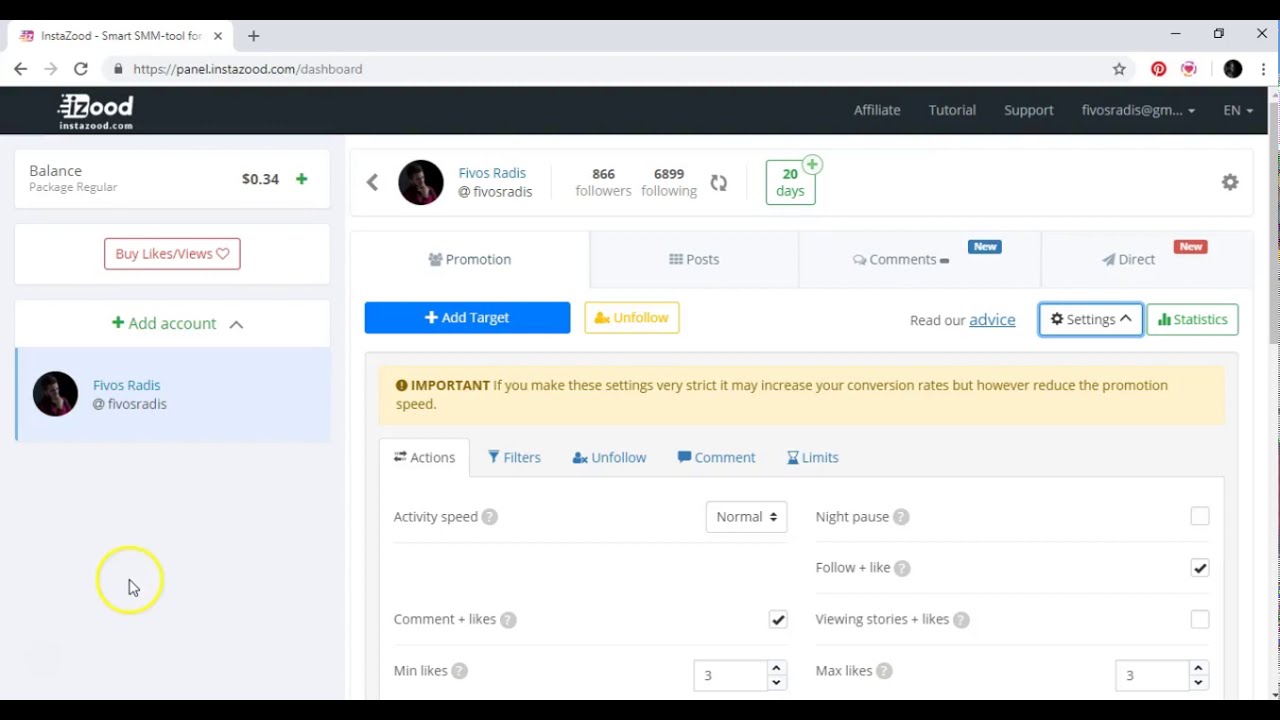
Task: Click profile avatar in account header
Action: click(x=421, y=182)
